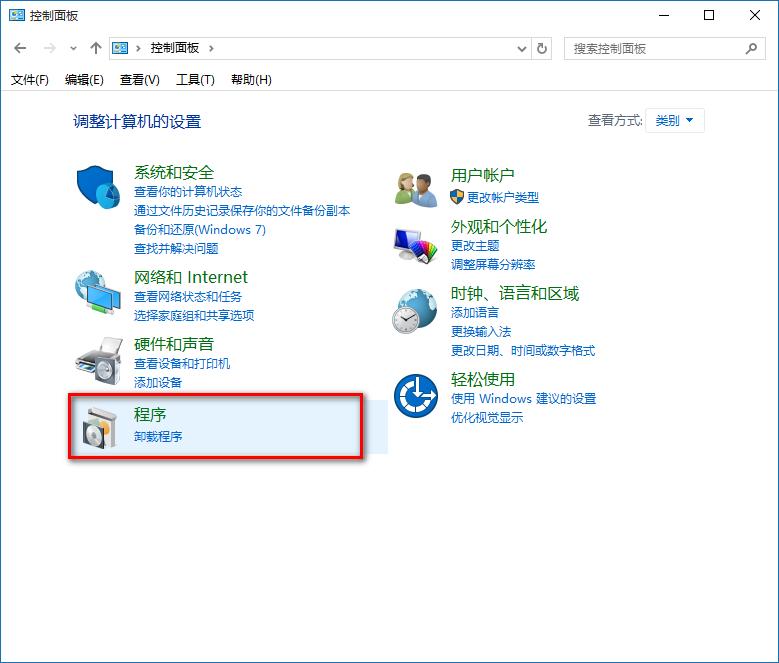
Task: Click 更换输入法 link
Action: (481, 332)
